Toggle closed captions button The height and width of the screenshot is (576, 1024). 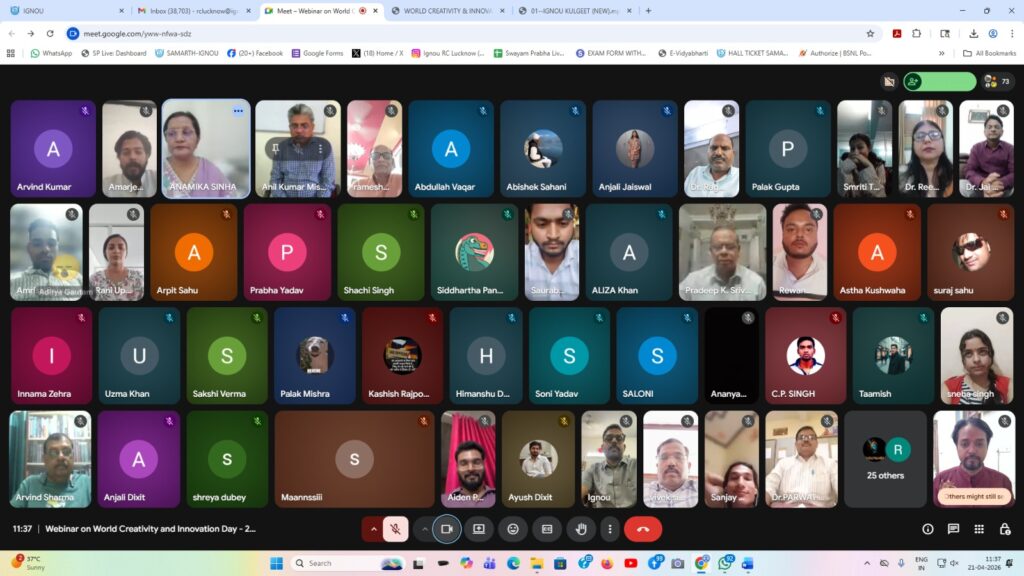tap(547, 529)
